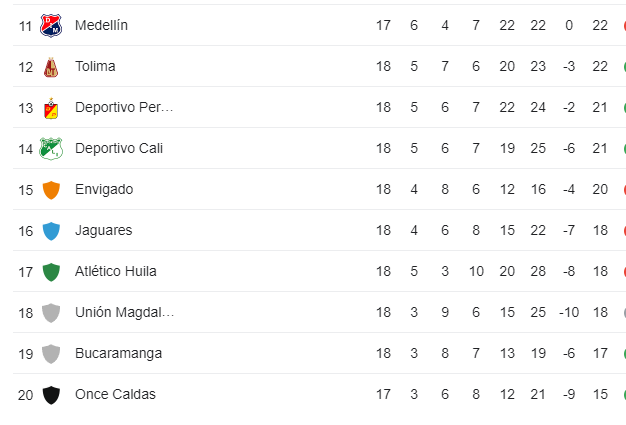Select the Once Caldas team name
Screen dimensions: 626x425
[x=115, y=394]
